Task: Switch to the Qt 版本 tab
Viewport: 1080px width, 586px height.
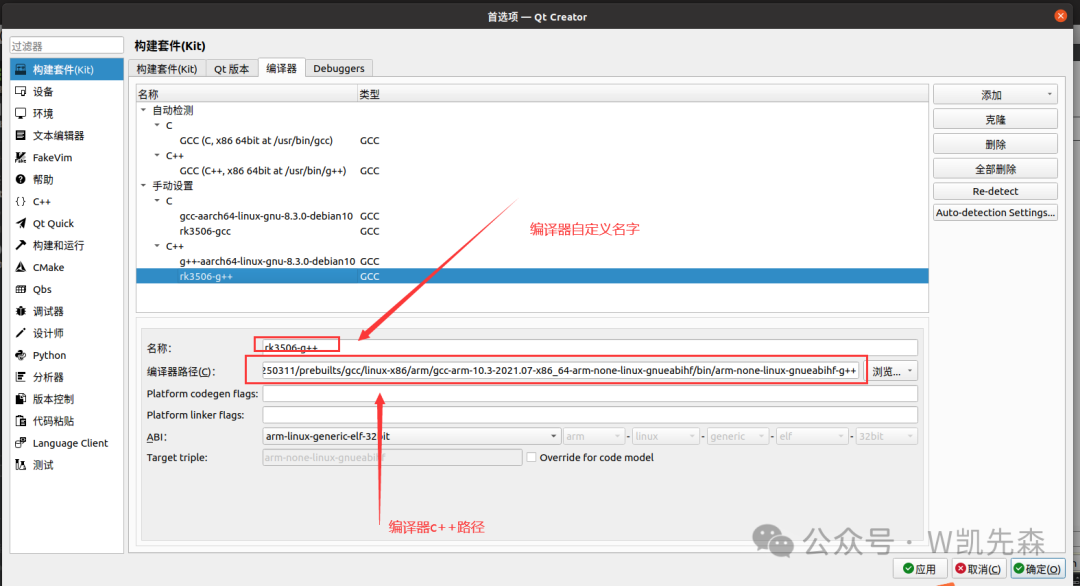Action: (x=231, y=69)
